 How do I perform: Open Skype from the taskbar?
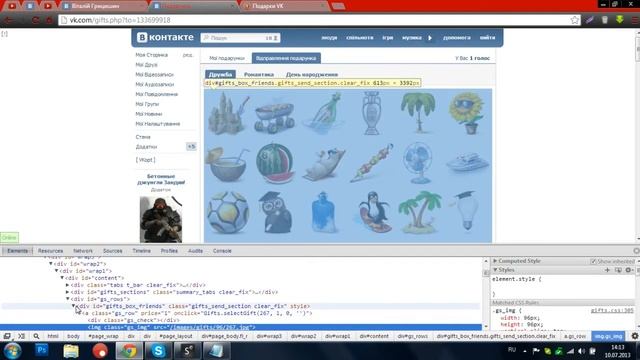158,350
